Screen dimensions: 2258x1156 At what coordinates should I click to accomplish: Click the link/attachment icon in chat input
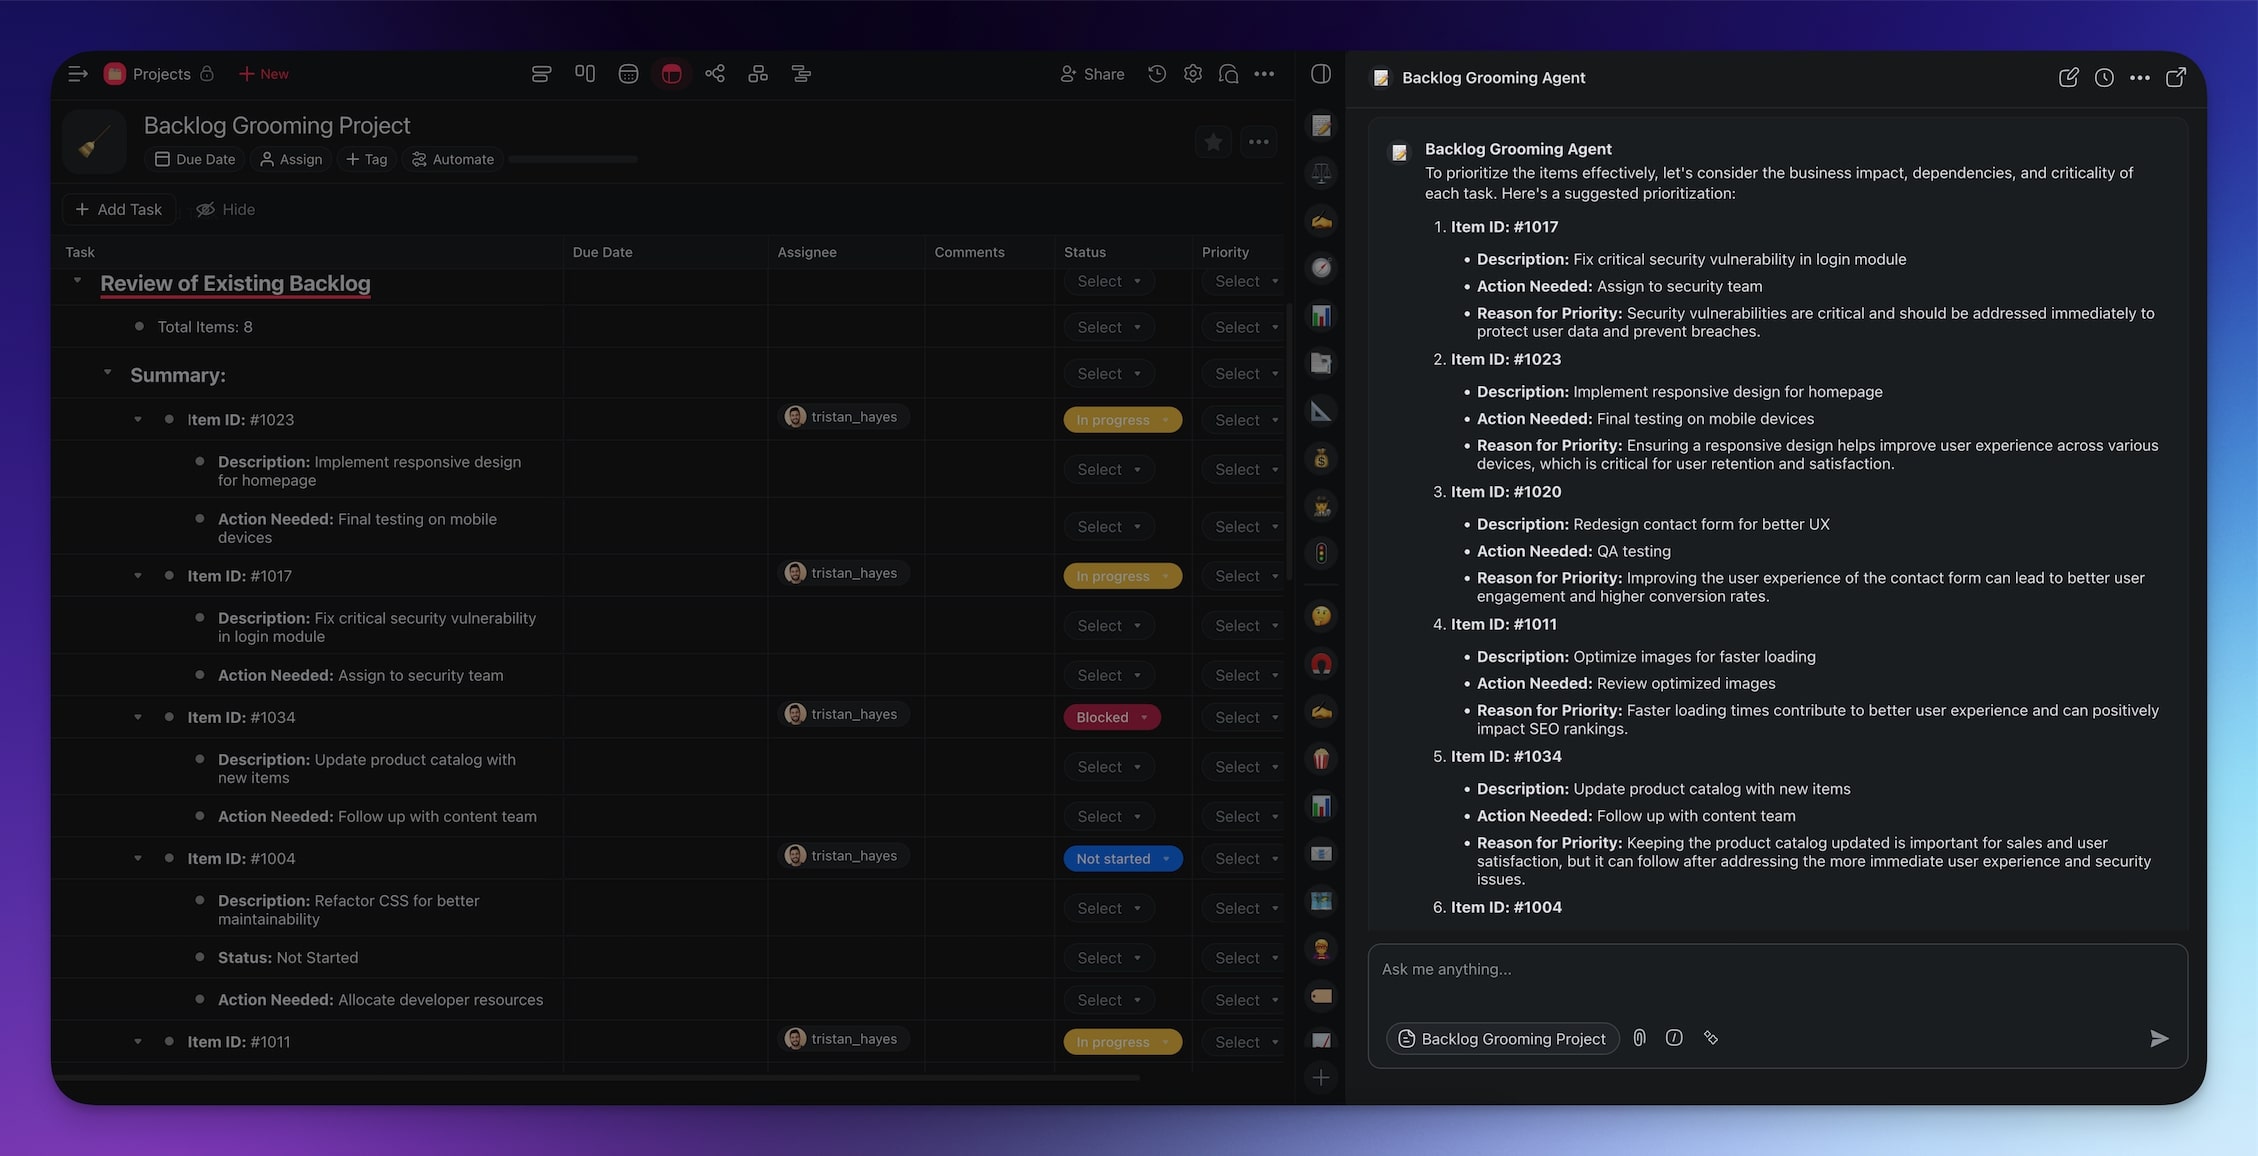point(1639,1038)
